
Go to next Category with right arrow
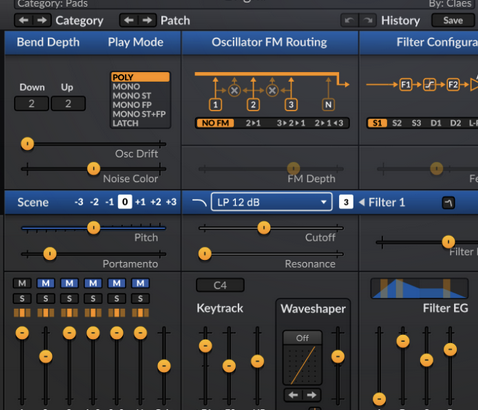tap(42, 20)
